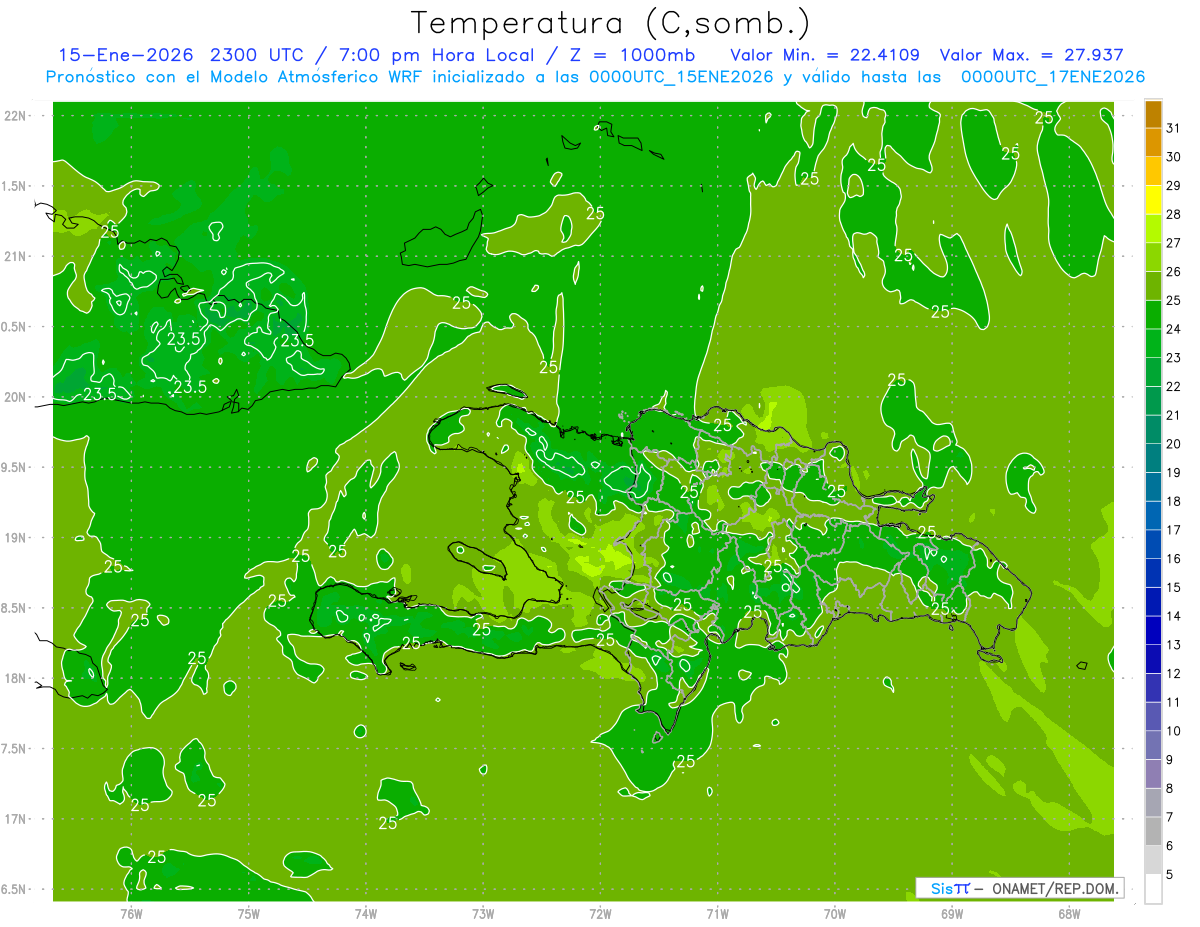Click the 71W longitude axis label
The image size is (1200, 927).
point(717,913)
